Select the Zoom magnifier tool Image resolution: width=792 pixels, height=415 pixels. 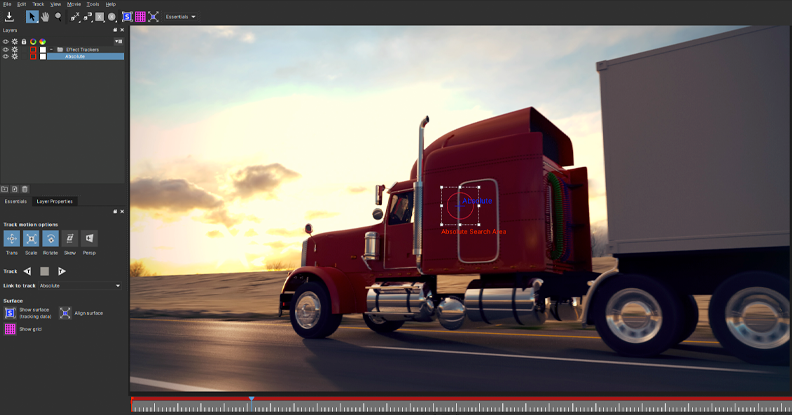coord(58,17)
